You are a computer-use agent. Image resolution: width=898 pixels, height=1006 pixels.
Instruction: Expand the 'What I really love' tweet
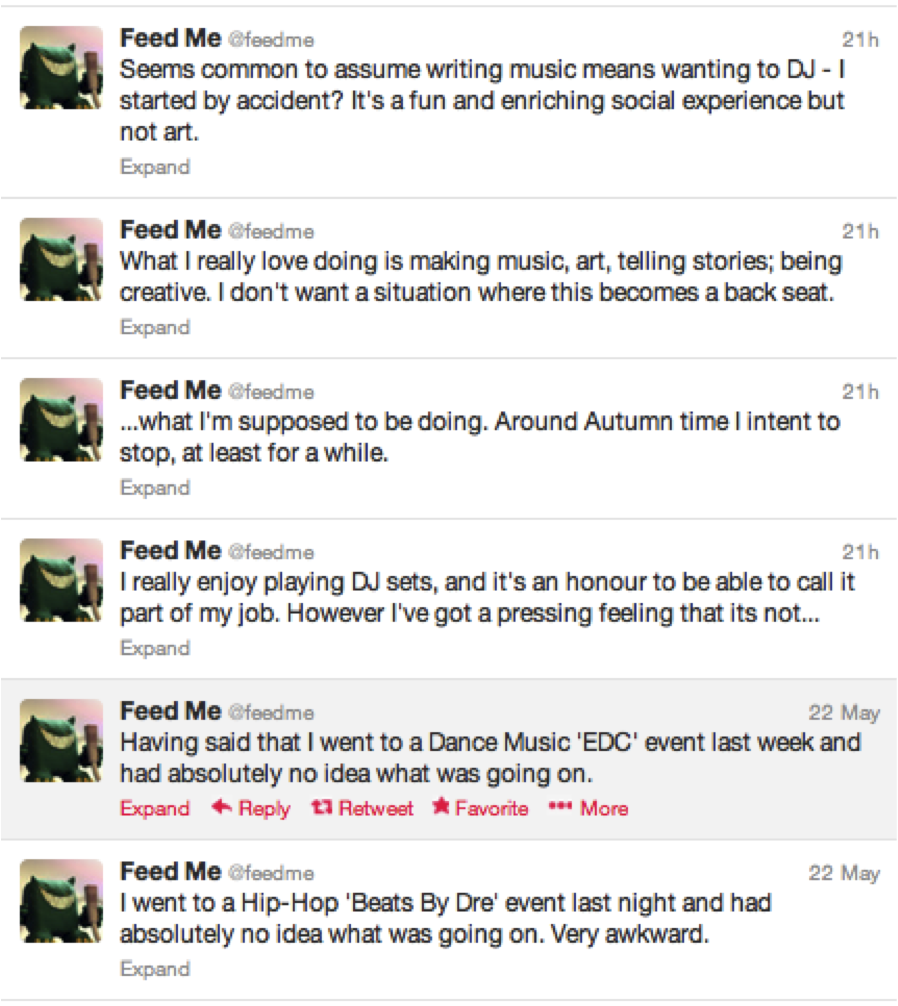(155, 327)
